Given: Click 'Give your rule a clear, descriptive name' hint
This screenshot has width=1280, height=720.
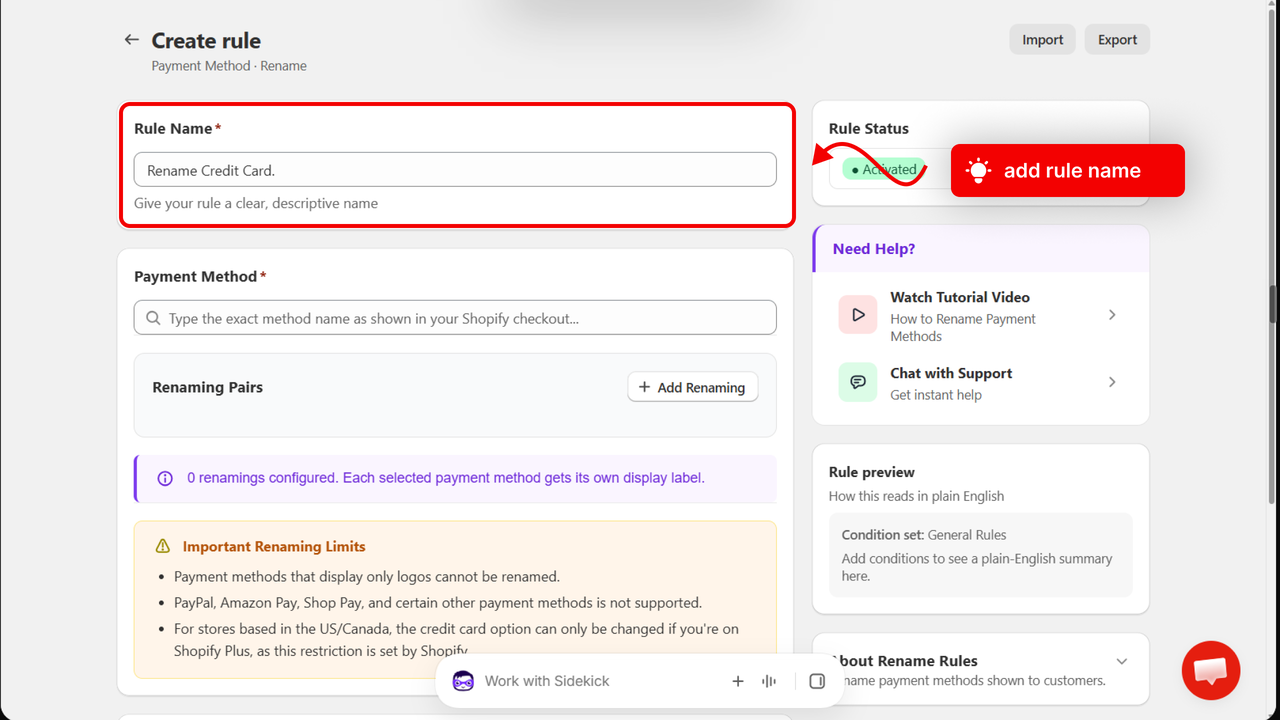Looking at the screenshot, I should pos(256,203).
